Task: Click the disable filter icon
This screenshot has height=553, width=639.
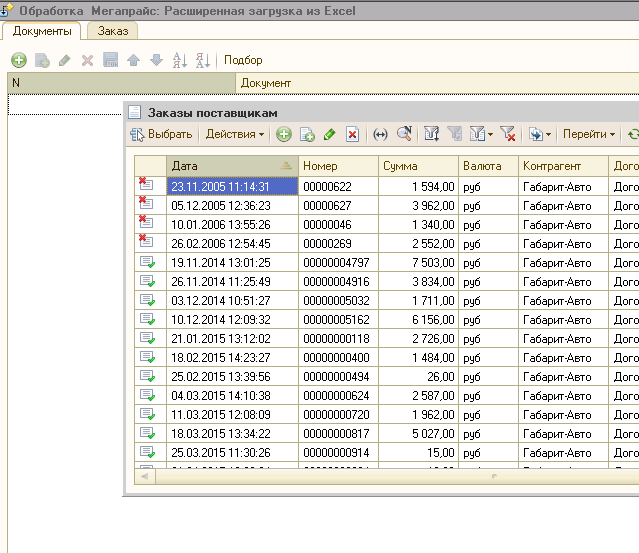Action: [508, 134]
